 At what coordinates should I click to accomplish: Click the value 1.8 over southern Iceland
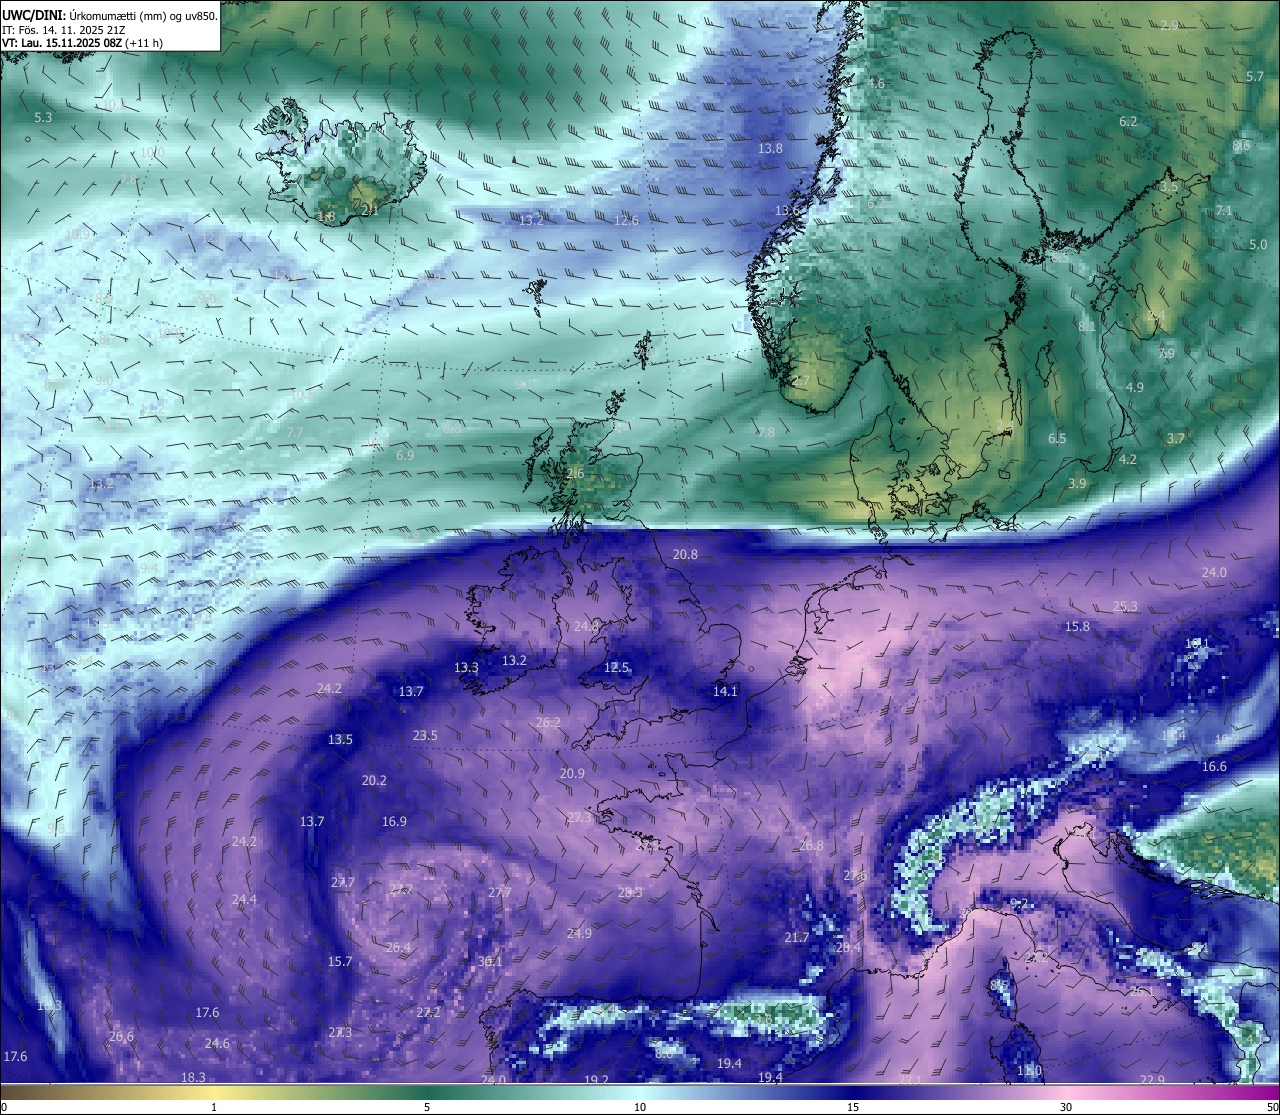(x=326, y=216)
